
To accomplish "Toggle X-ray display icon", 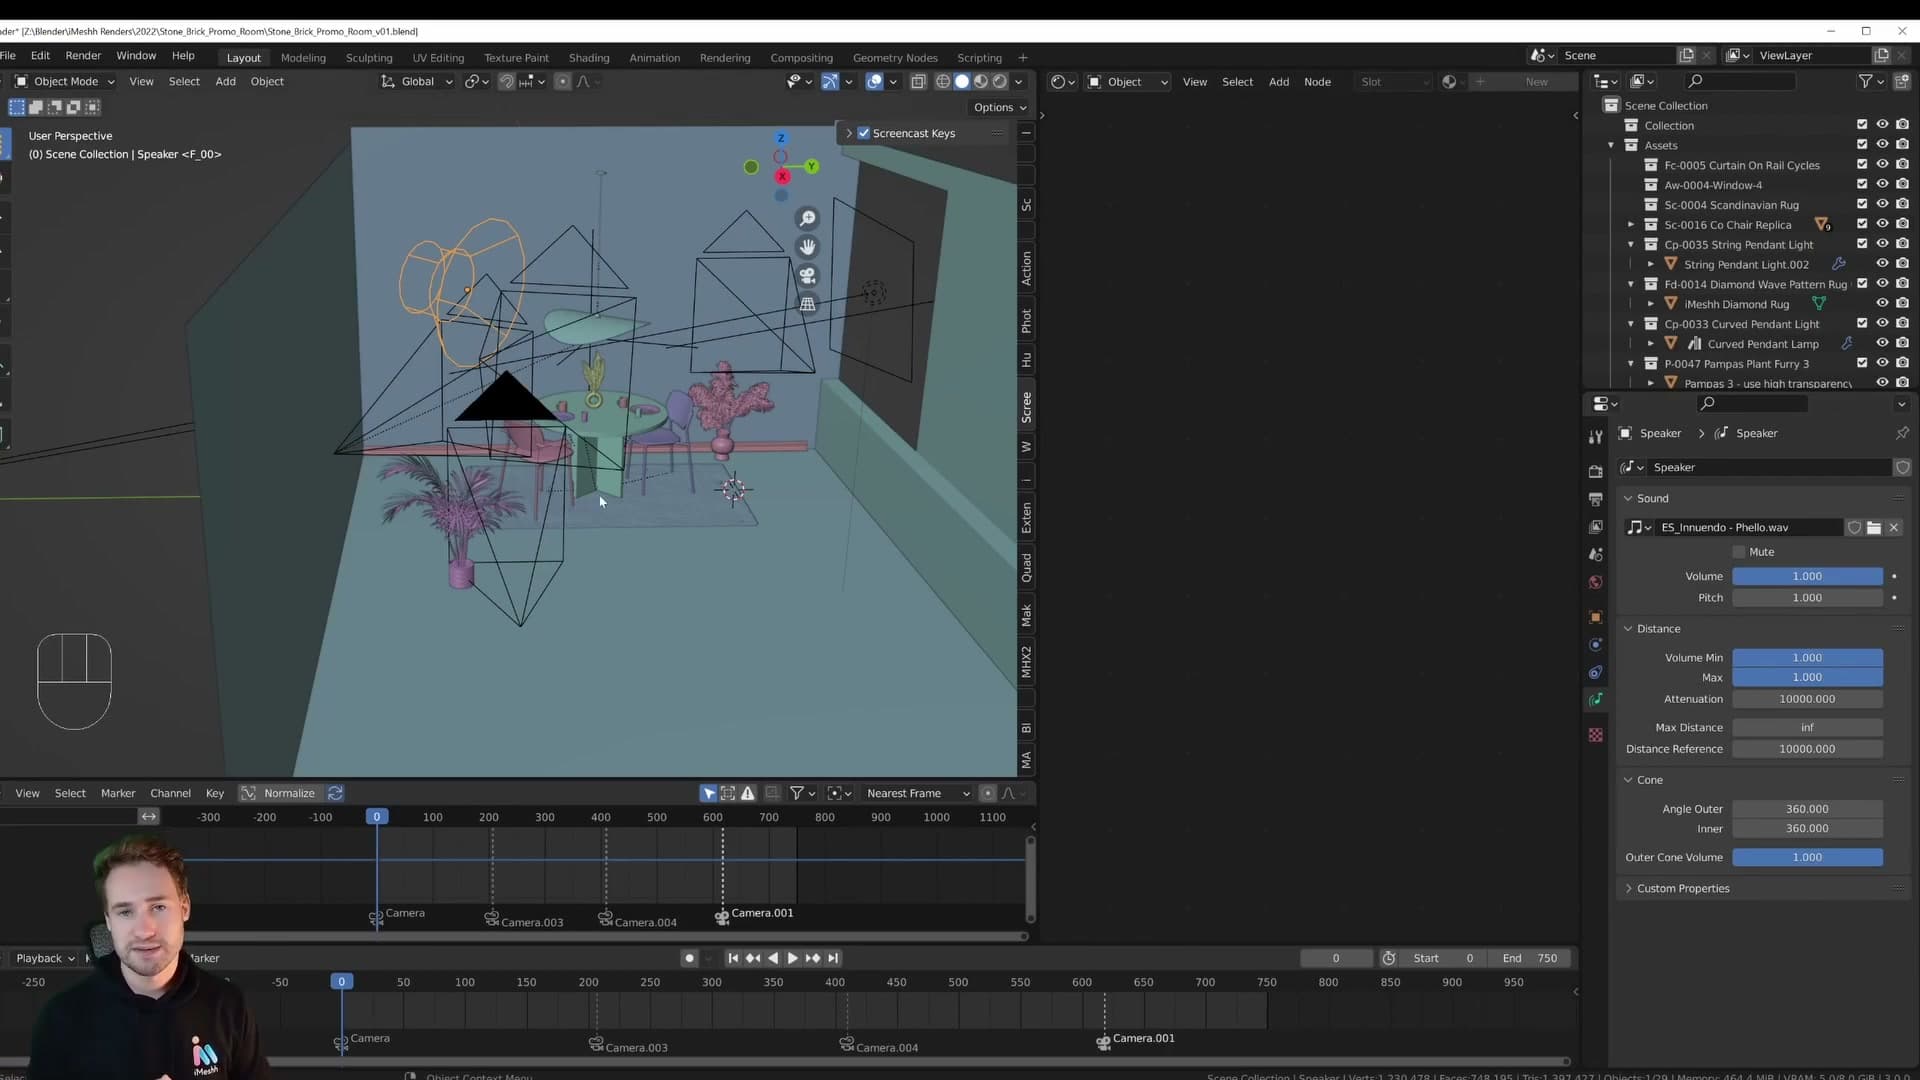I will click(918, 82).
